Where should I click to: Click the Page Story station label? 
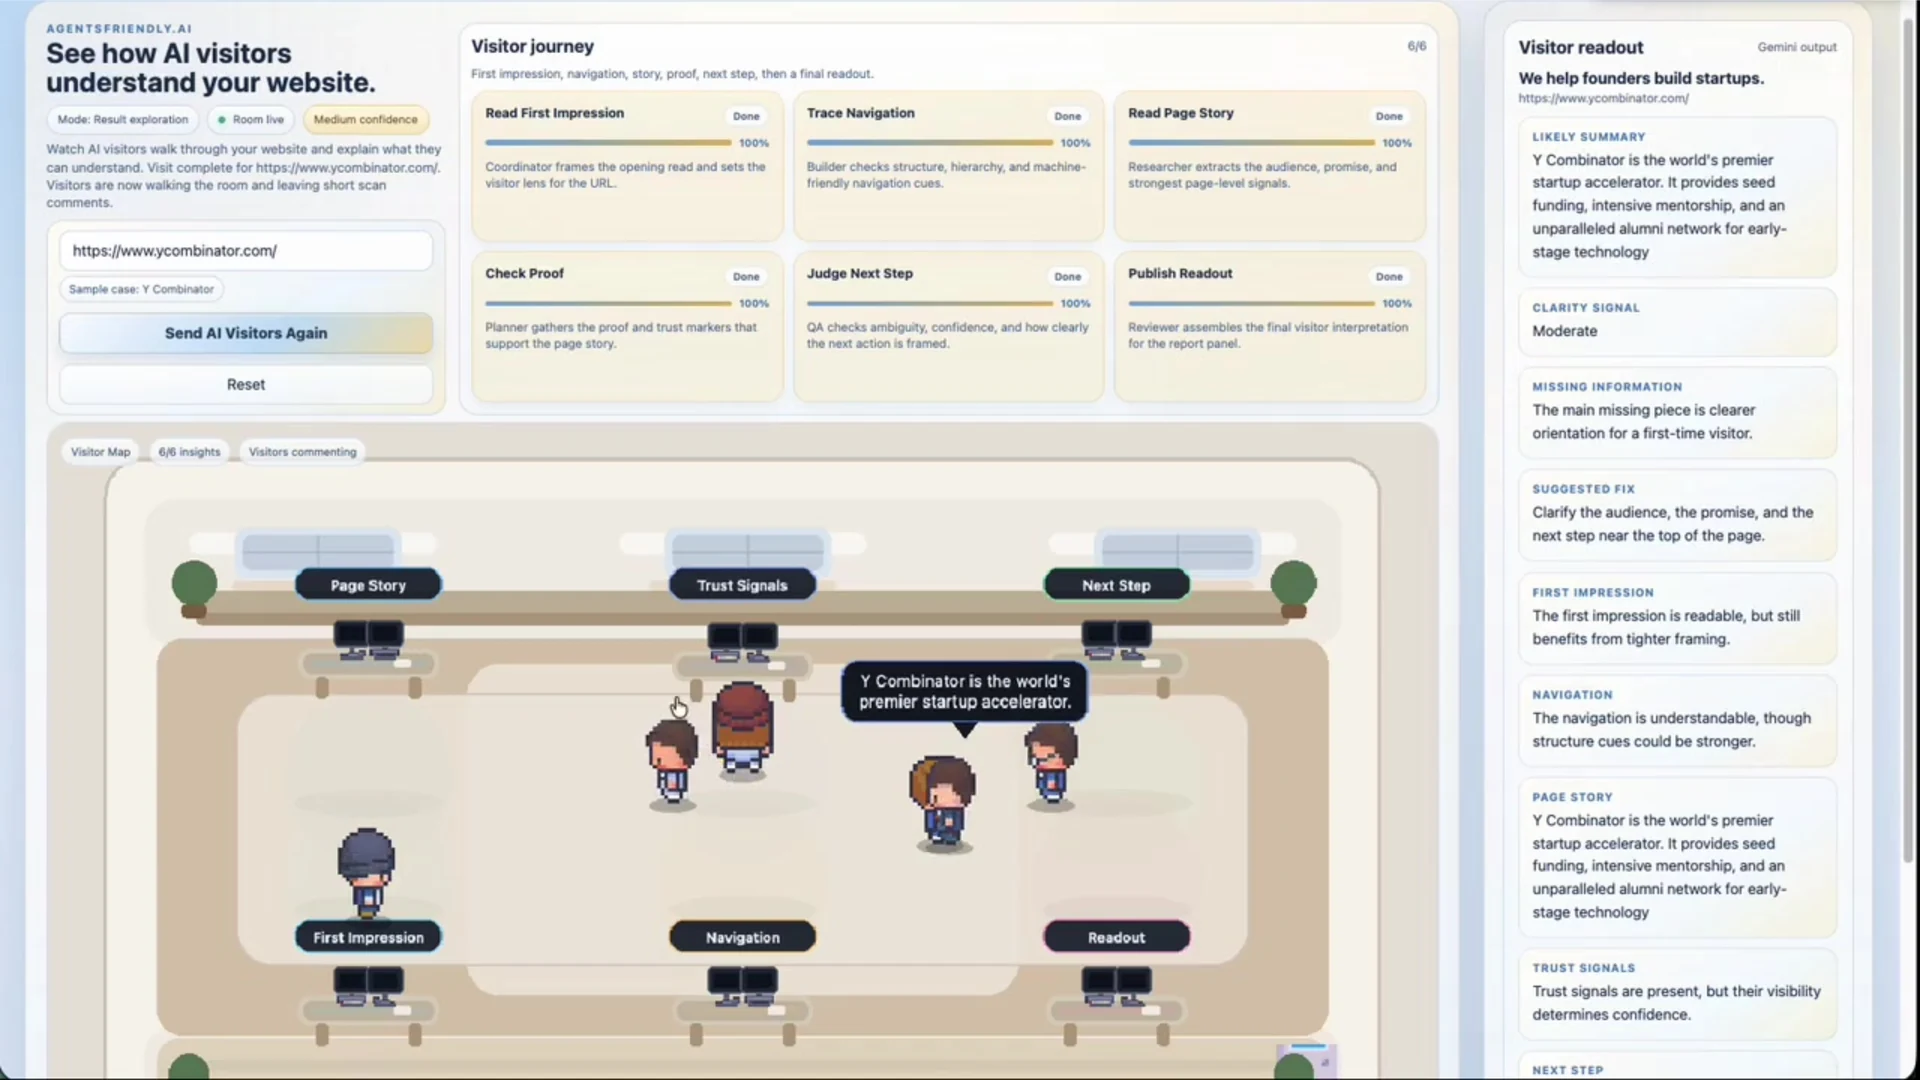[368, 585]
